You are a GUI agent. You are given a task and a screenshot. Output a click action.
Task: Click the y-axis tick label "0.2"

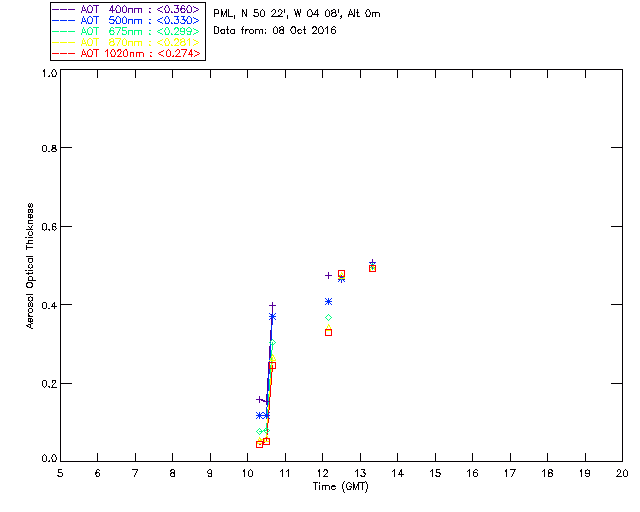pos(49,383)
